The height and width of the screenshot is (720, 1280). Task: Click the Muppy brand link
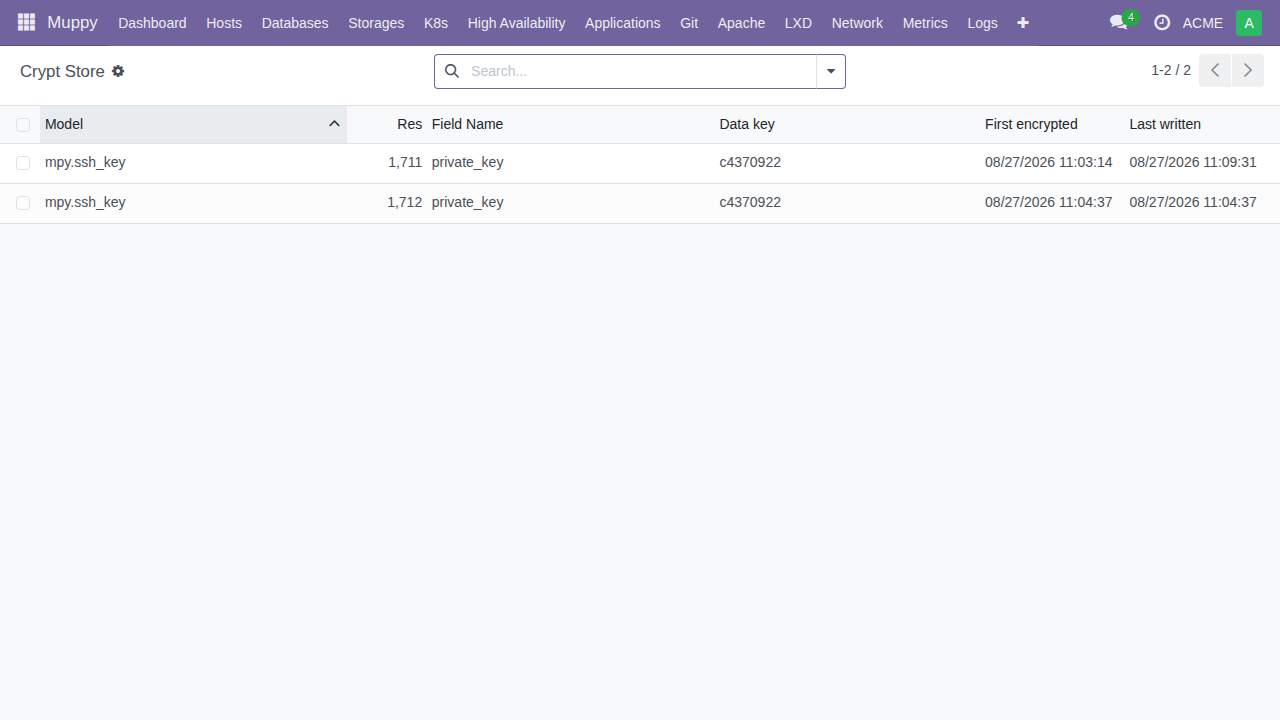[72, 22]
